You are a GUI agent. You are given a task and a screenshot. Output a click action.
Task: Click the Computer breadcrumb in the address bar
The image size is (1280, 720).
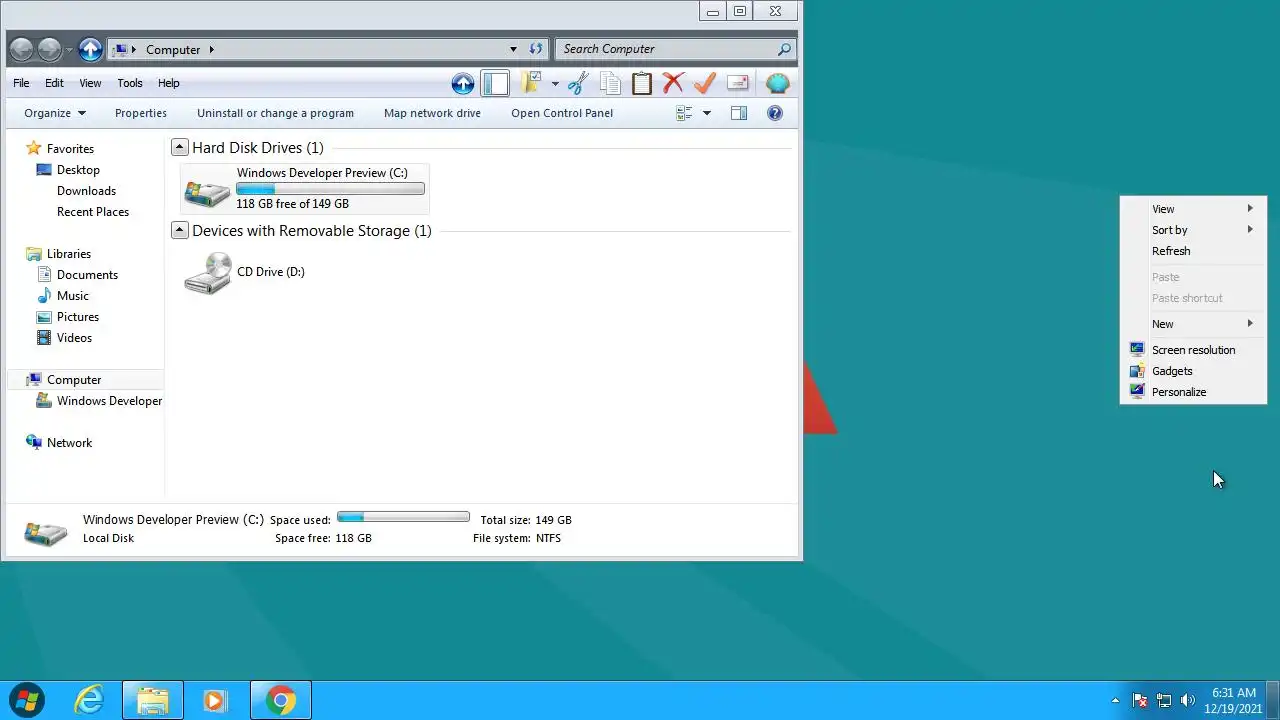[x=173, y=49]
